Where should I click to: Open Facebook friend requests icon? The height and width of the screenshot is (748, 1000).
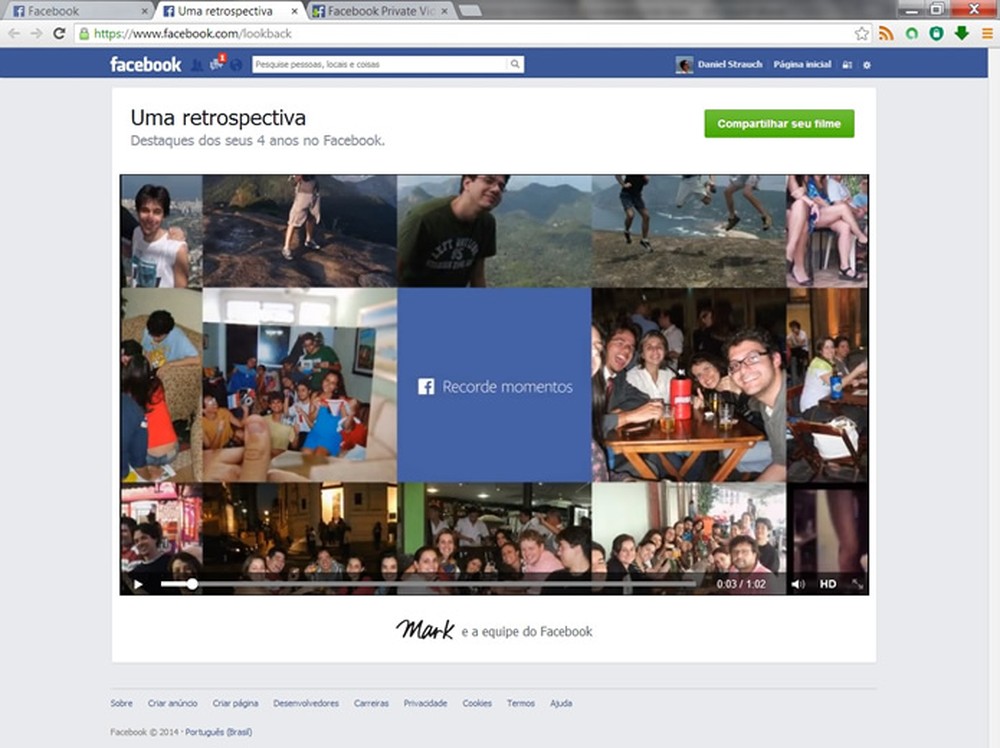pyautogui.click(x=197, y=64)
